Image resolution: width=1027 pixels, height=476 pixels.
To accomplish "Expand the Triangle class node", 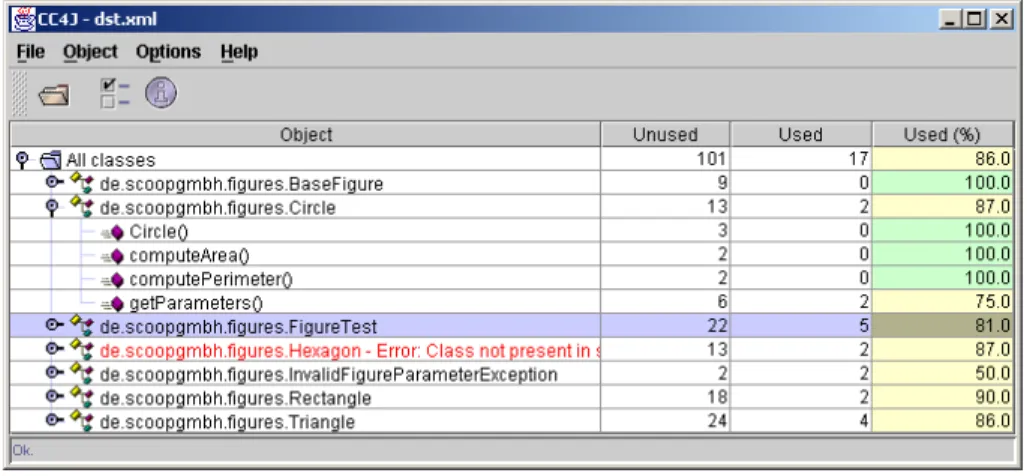I will [55, 420].
